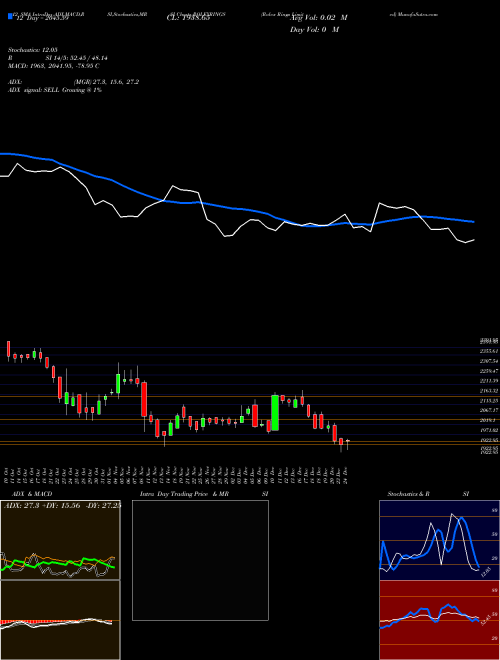Click the 2067.17 price axis label
Screen dimensions: 500x660
pos(489,410)
